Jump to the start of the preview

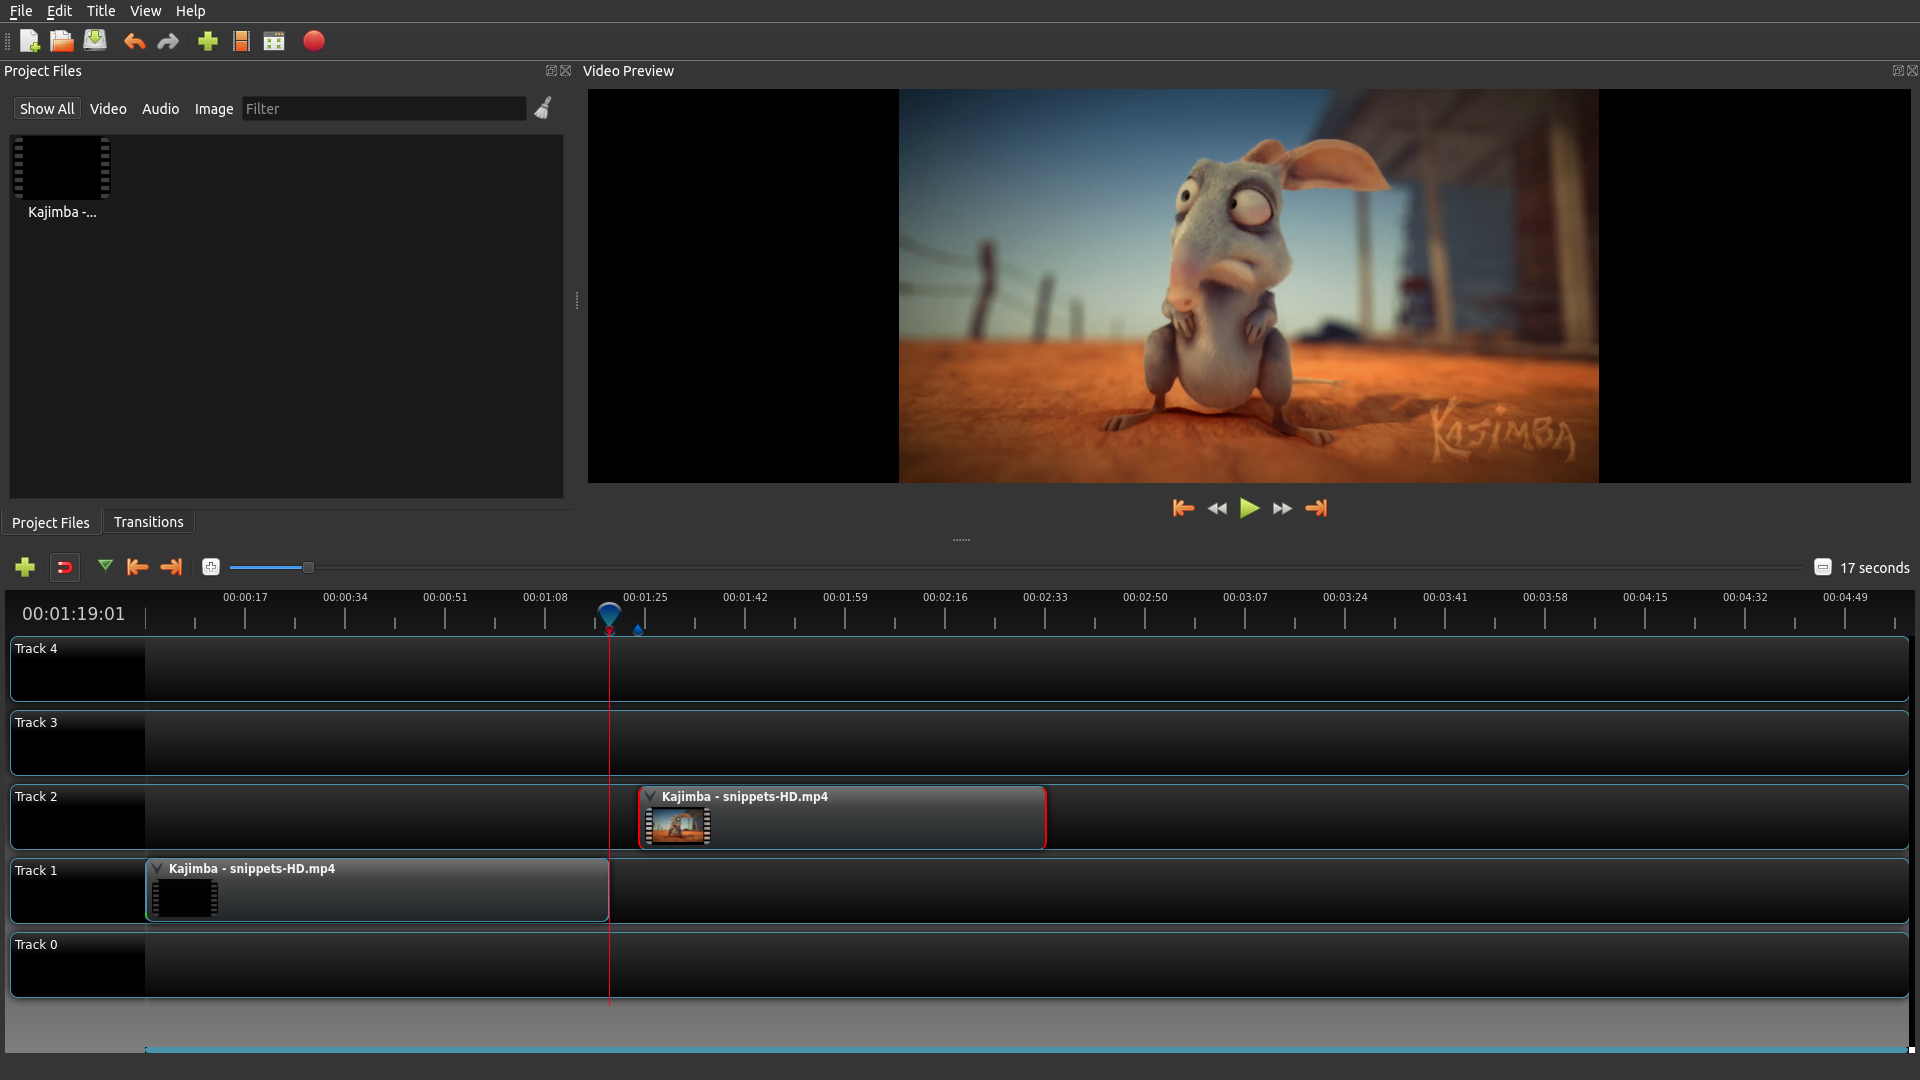[x=1183, y=508]
